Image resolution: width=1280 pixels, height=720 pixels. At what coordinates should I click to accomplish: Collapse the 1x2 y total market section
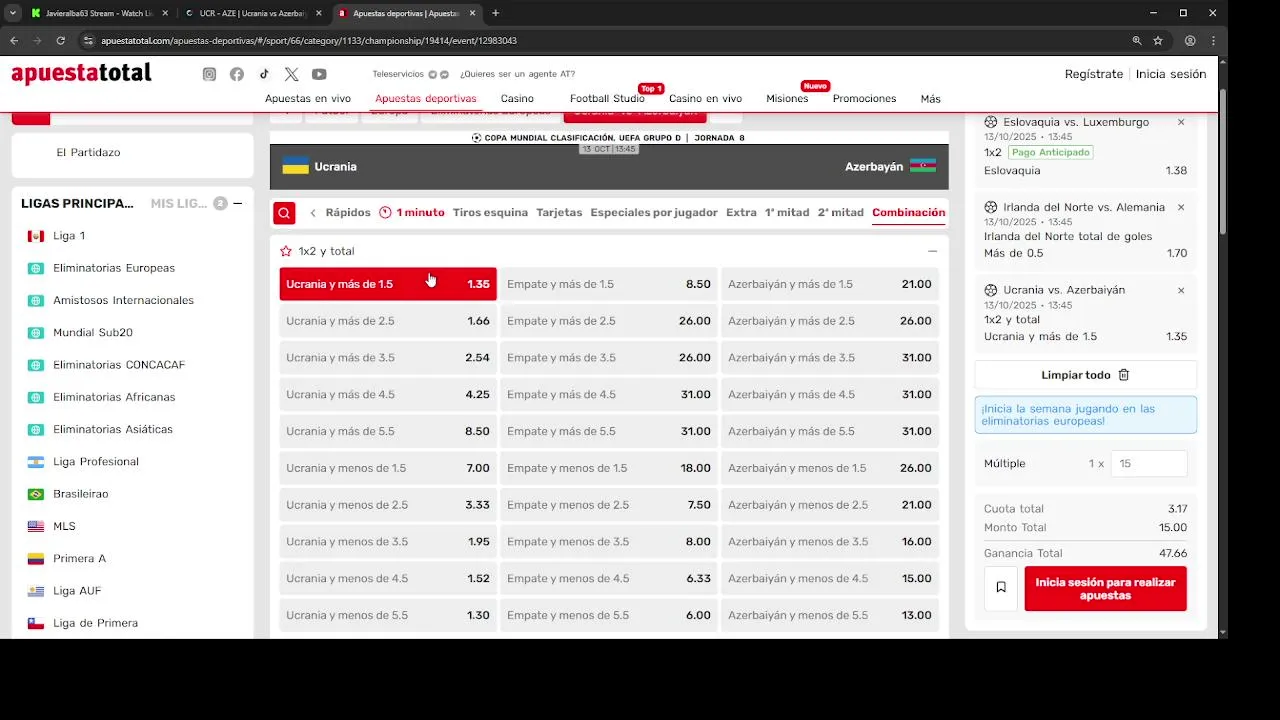point(932,251)
